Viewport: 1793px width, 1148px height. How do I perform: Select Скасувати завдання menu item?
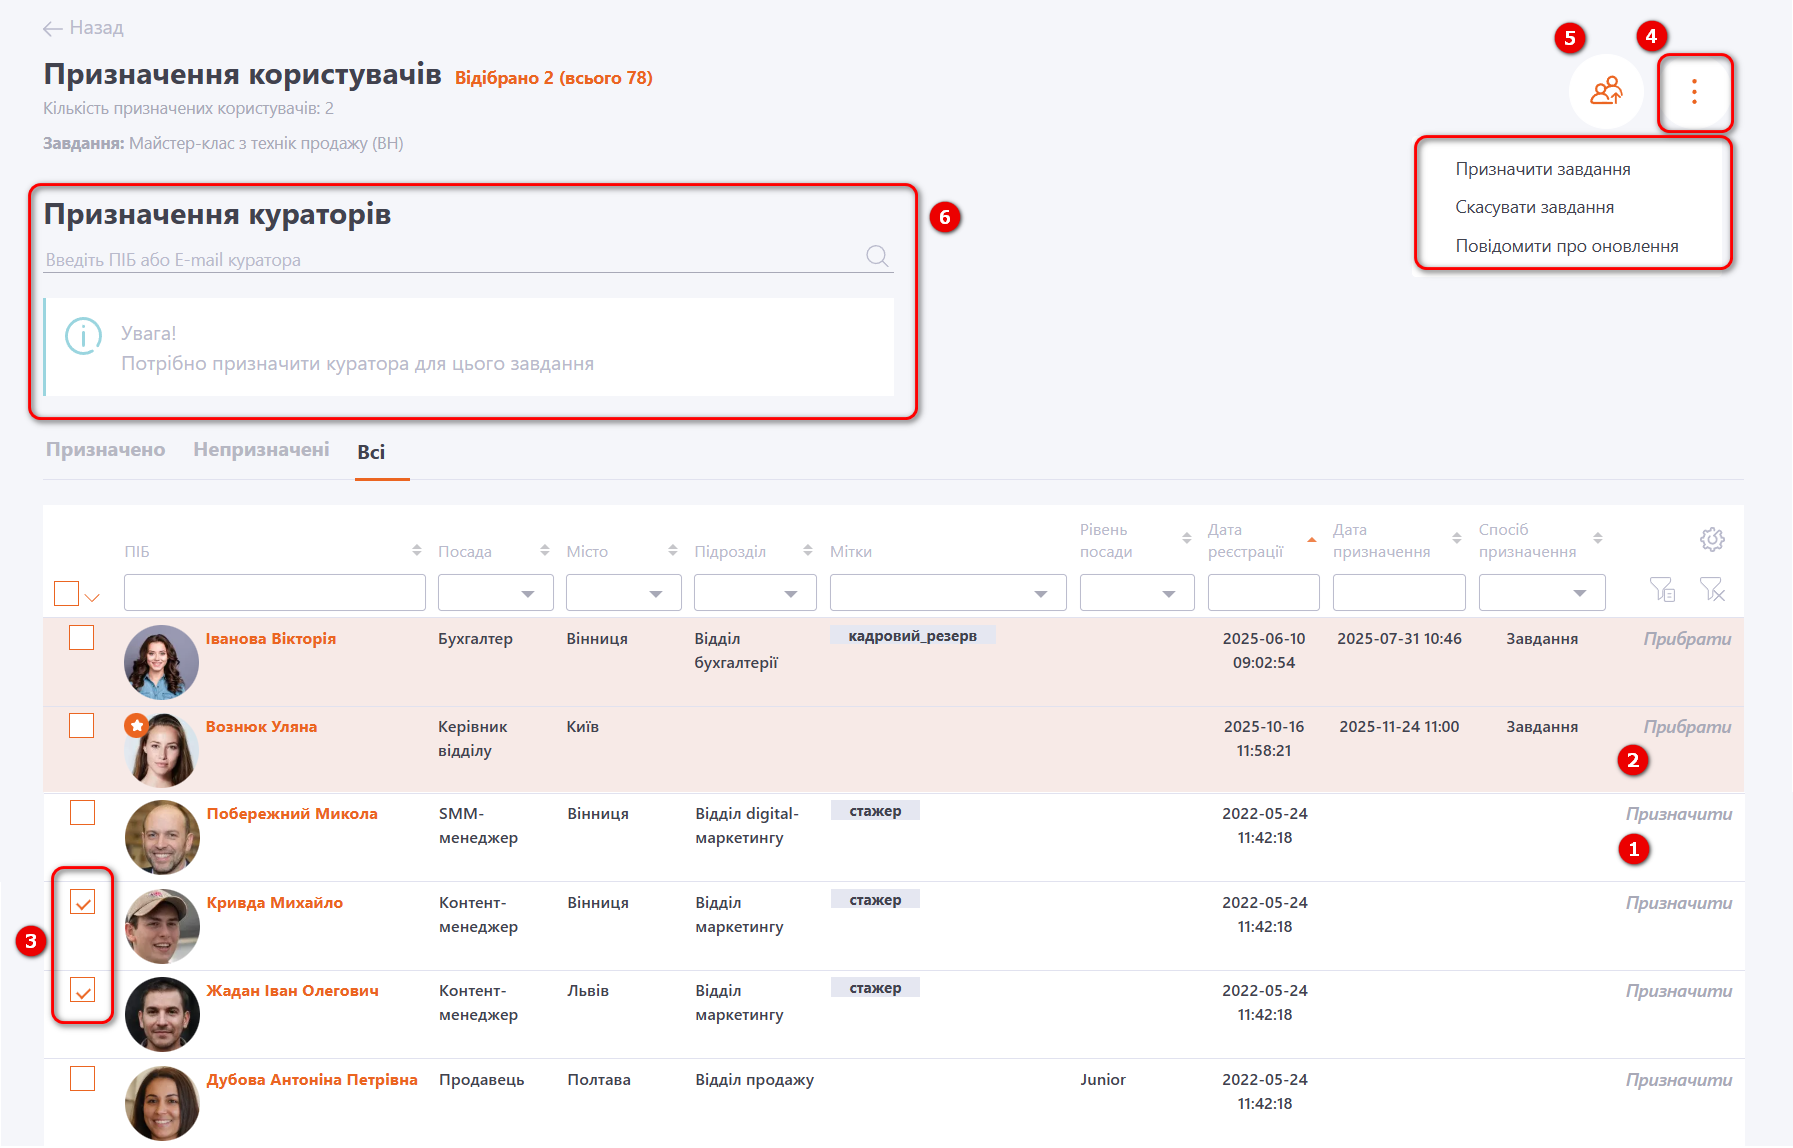pos(1534,207)
